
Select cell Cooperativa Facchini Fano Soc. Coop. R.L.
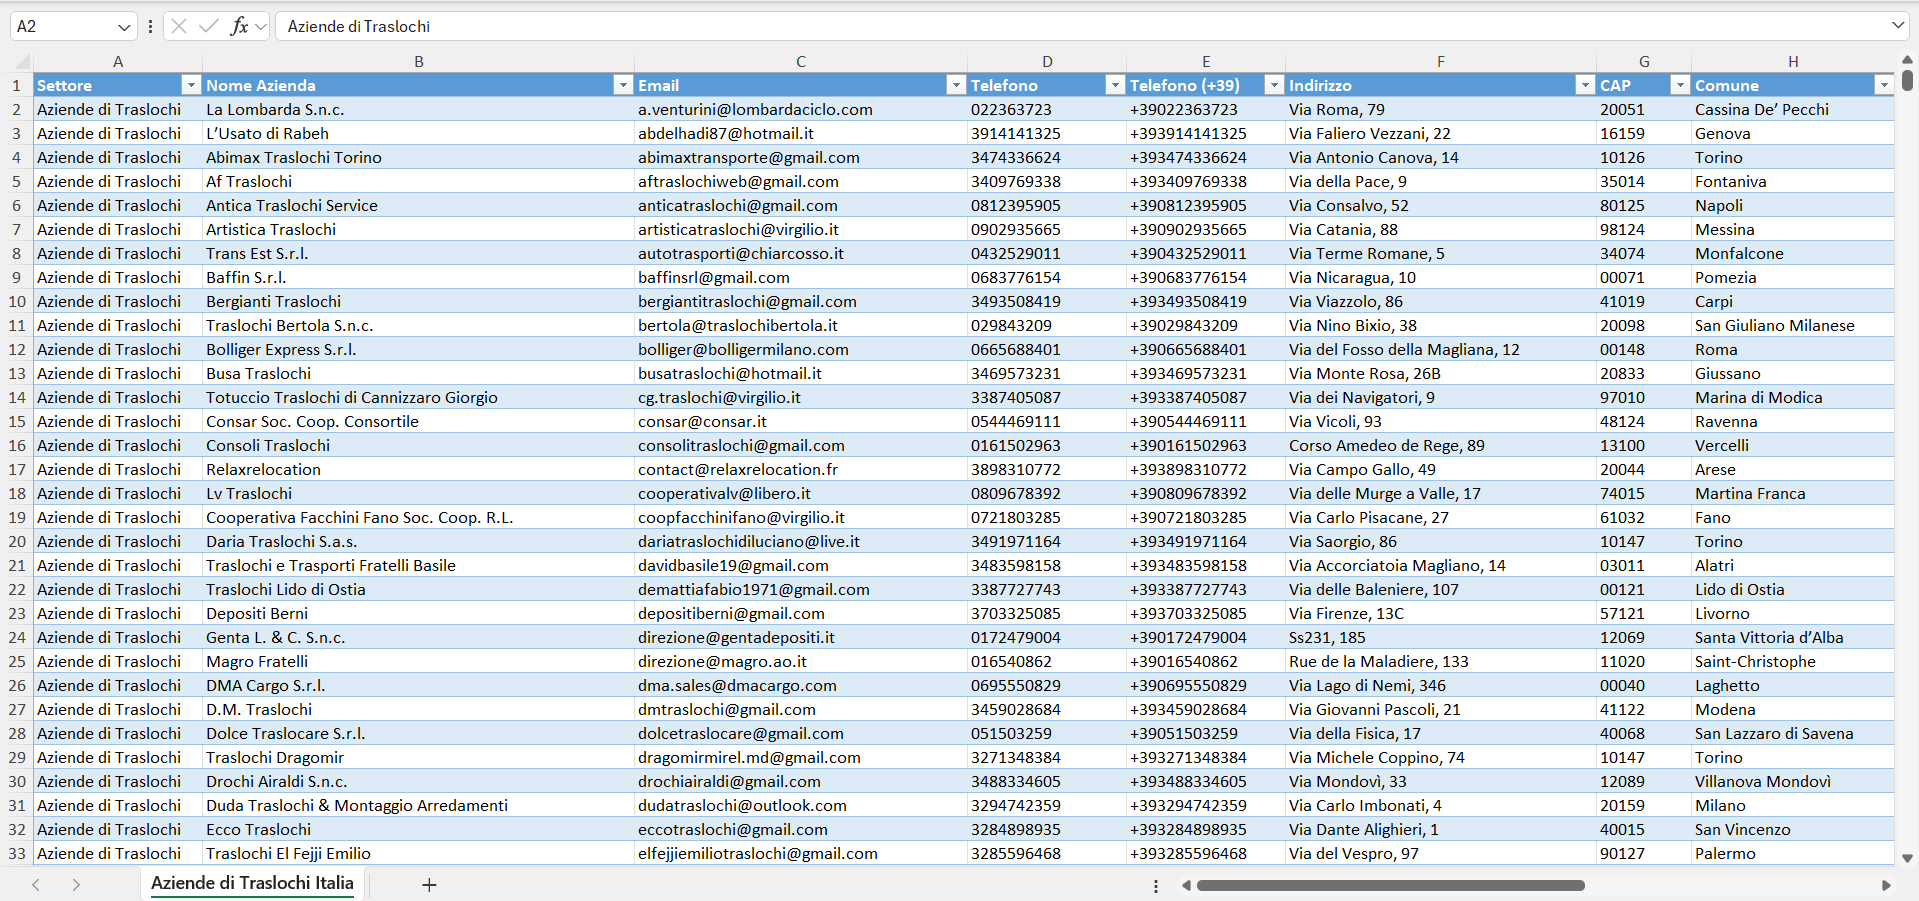pos(418,517)
